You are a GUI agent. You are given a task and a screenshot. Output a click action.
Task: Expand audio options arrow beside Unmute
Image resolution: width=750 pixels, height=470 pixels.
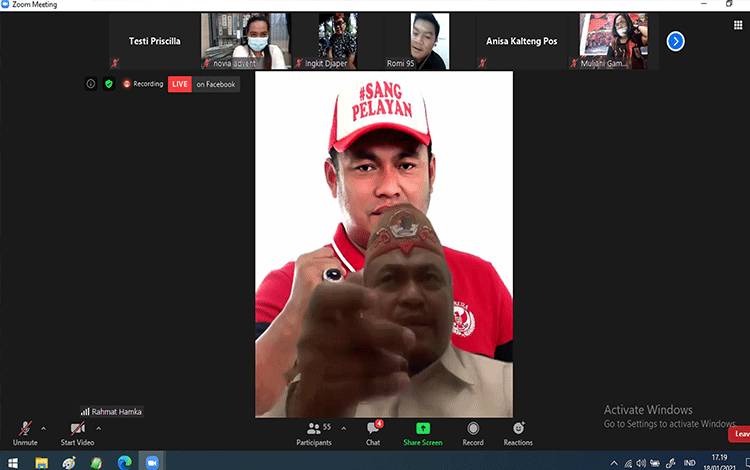point(44,428)
